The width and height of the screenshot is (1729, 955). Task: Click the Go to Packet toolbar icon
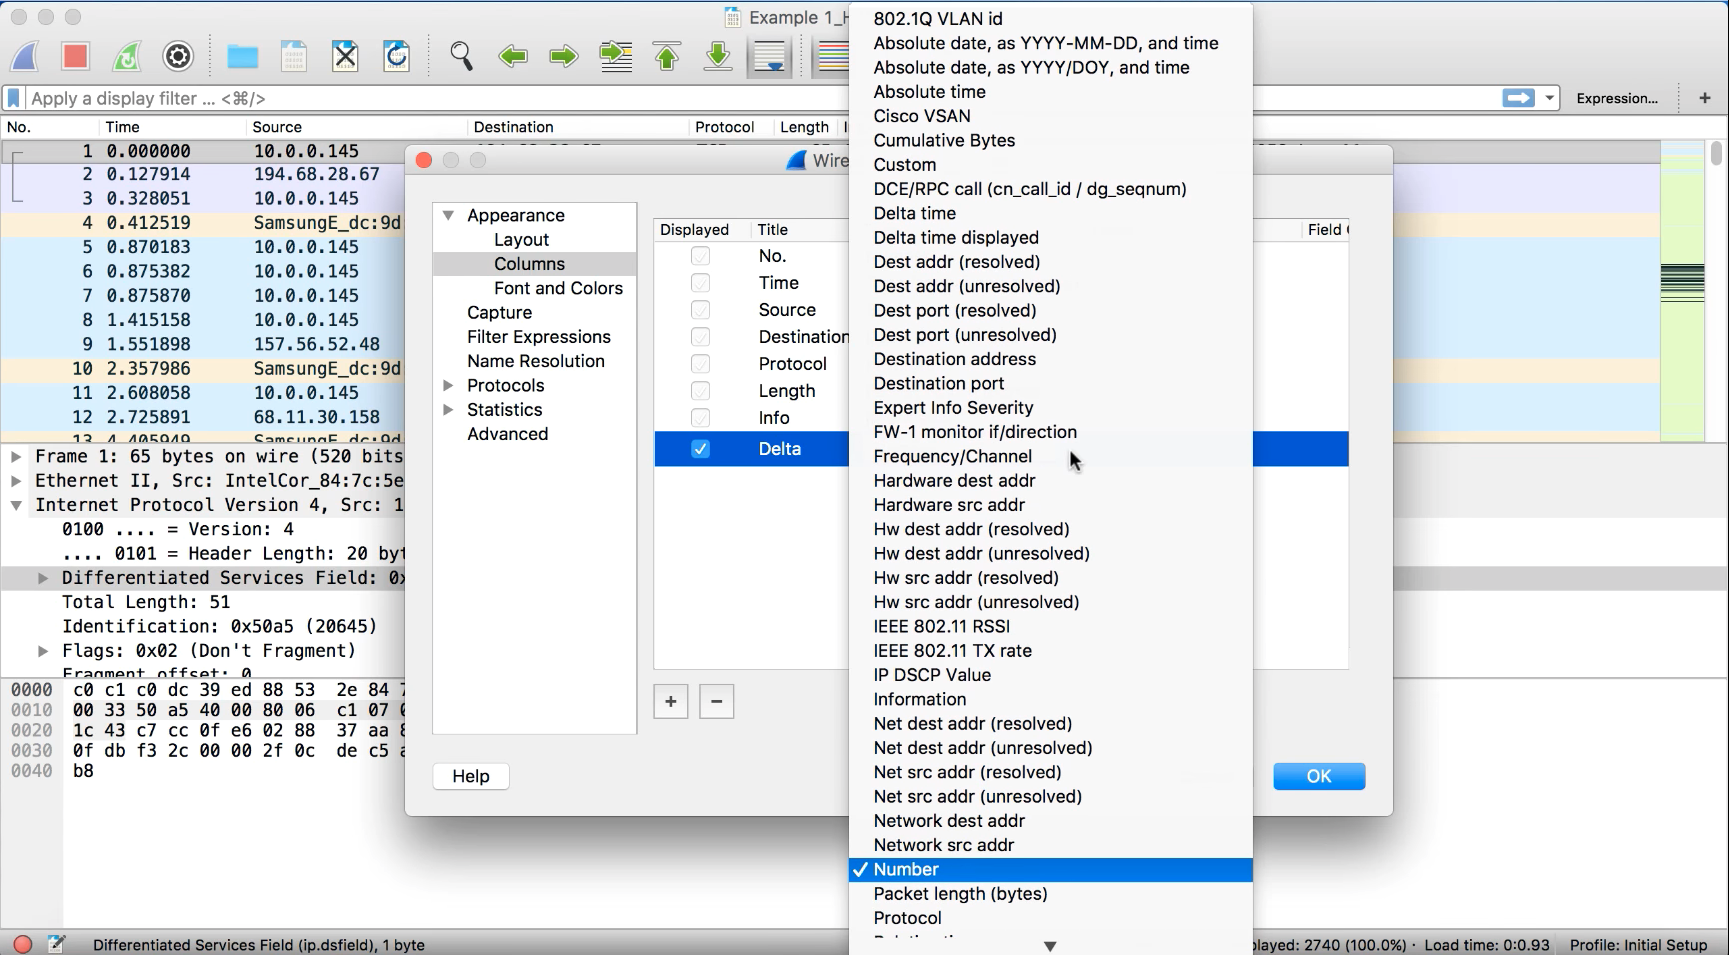coord(616,56)
